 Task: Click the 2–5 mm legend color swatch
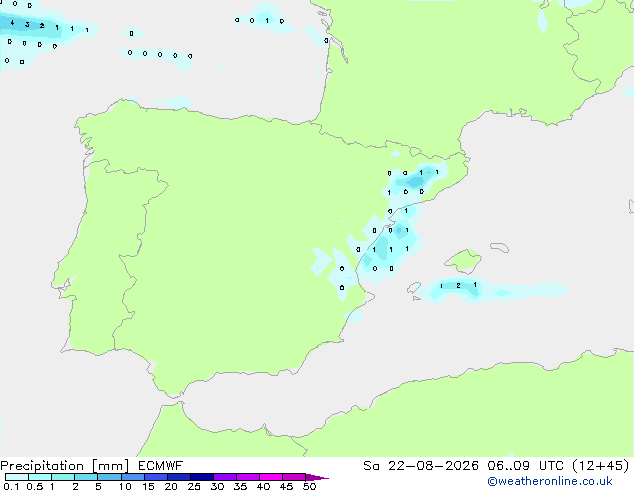(86, 477)
